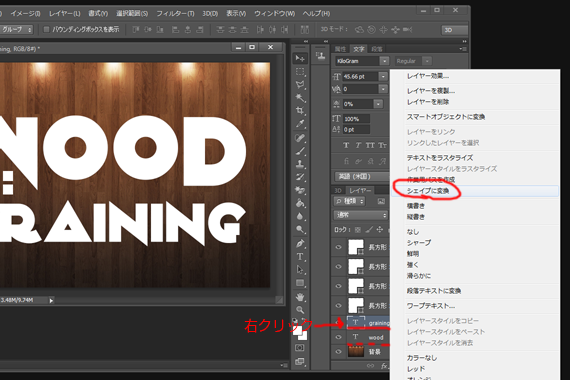Screen dimensions: 570x380
Task: Select the Eyedropper tool
Action: click(x=300, y=124)
